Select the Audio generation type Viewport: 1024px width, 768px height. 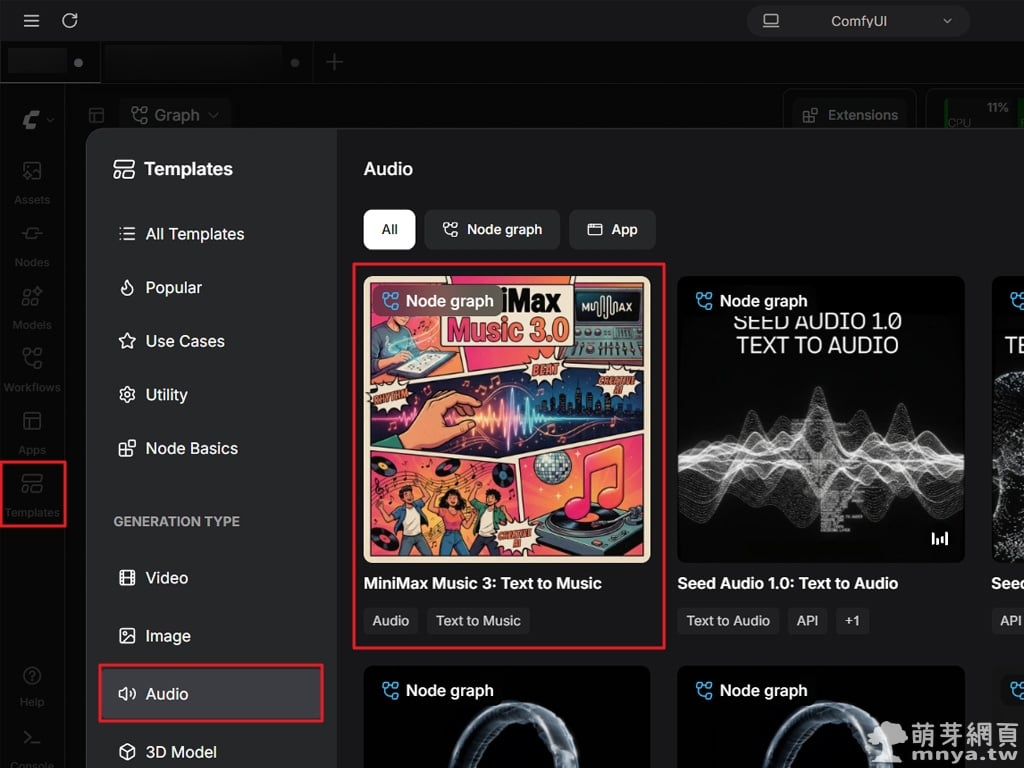(x=210, y=694)
